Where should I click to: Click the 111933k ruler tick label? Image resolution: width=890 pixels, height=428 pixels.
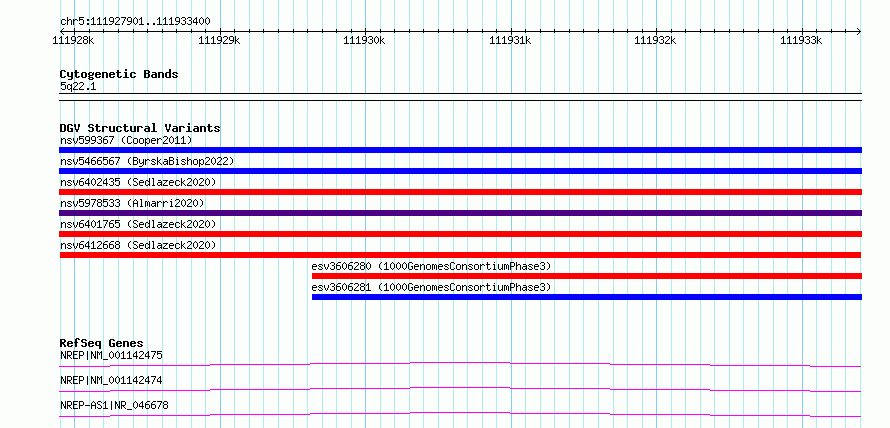801,40
